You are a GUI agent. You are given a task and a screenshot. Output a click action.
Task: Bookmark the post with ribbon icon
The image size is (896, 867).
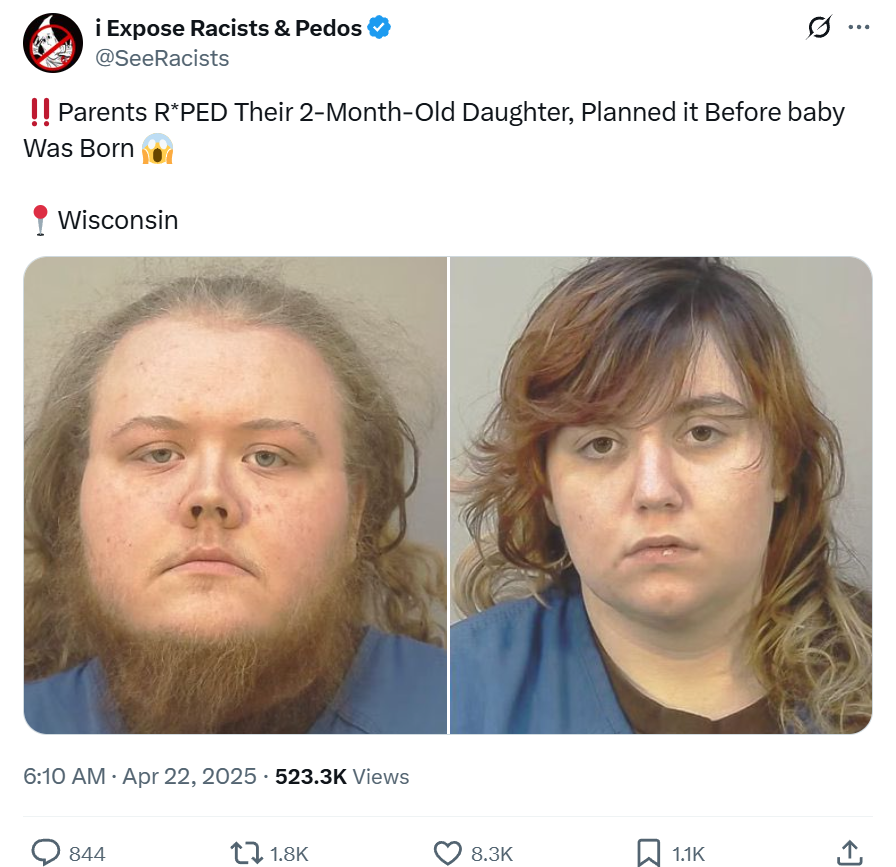coord(649,853)
